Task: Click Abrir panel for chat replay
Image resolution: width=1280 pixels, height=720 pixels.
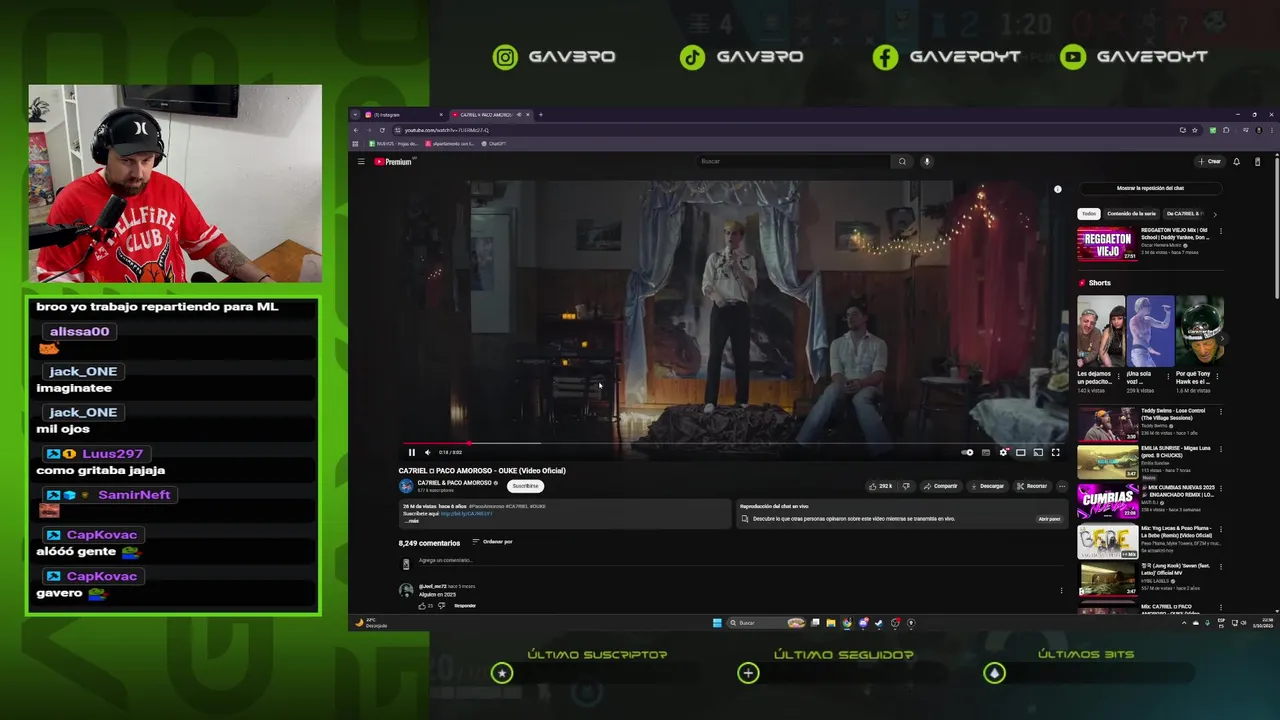Action: coord(1049,519)
